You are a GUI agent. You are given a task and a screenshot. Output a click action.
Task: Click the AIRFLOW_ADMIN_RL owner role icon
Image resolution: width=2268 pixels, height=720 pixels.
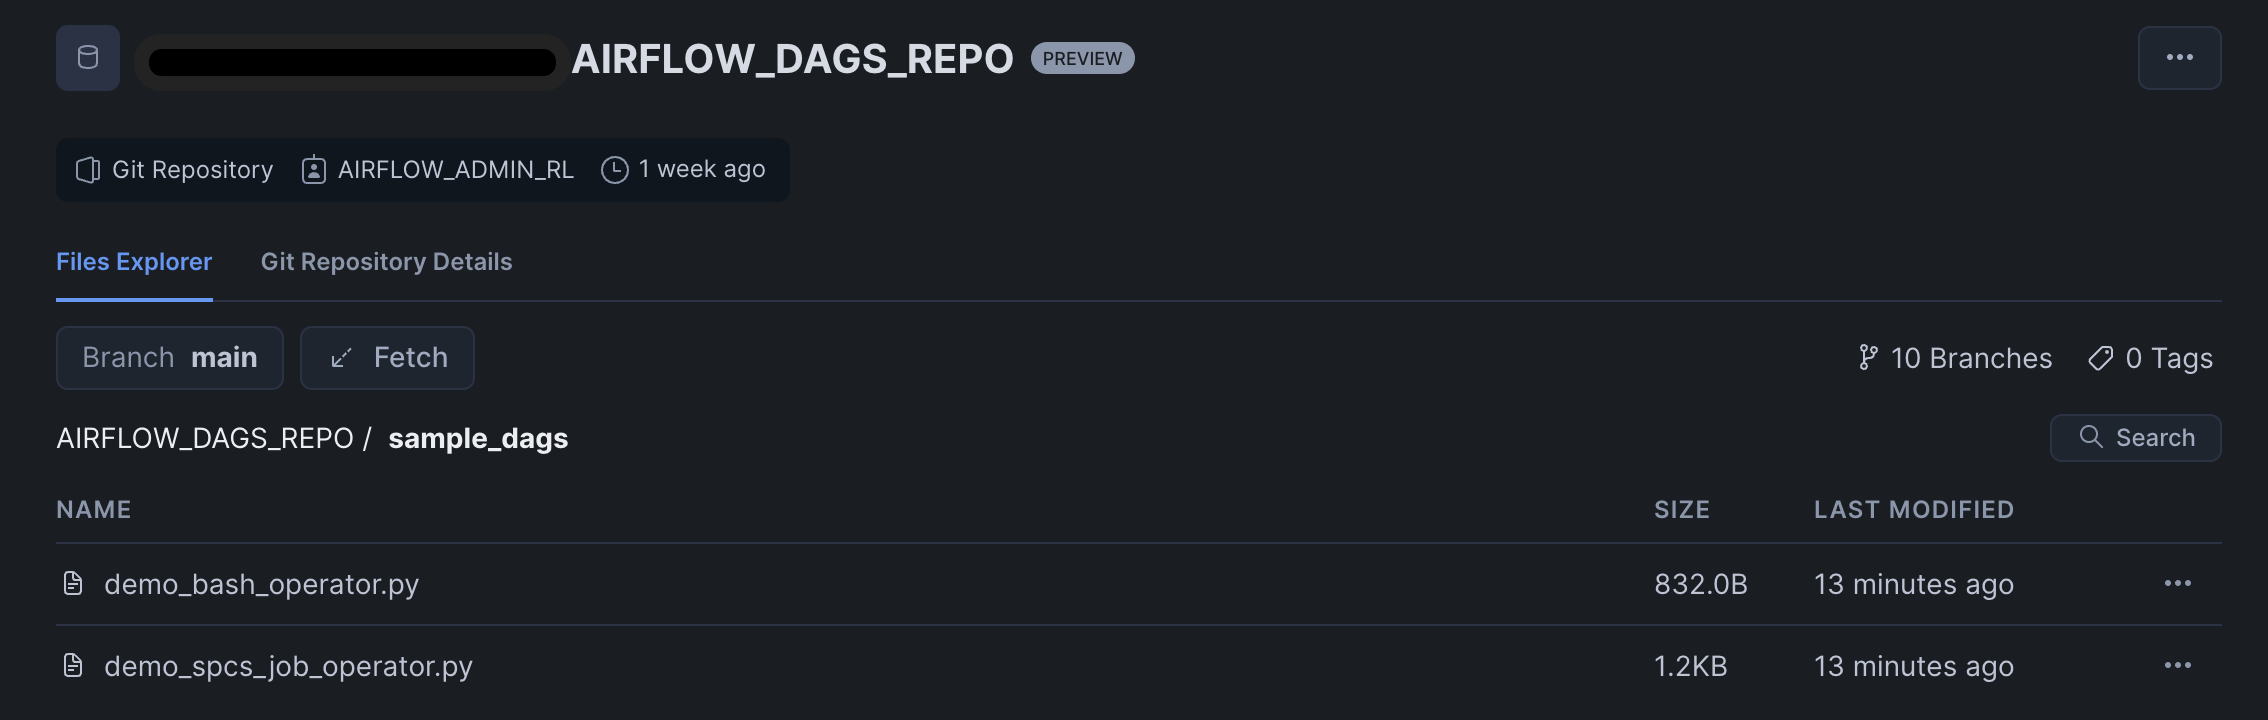314,170
